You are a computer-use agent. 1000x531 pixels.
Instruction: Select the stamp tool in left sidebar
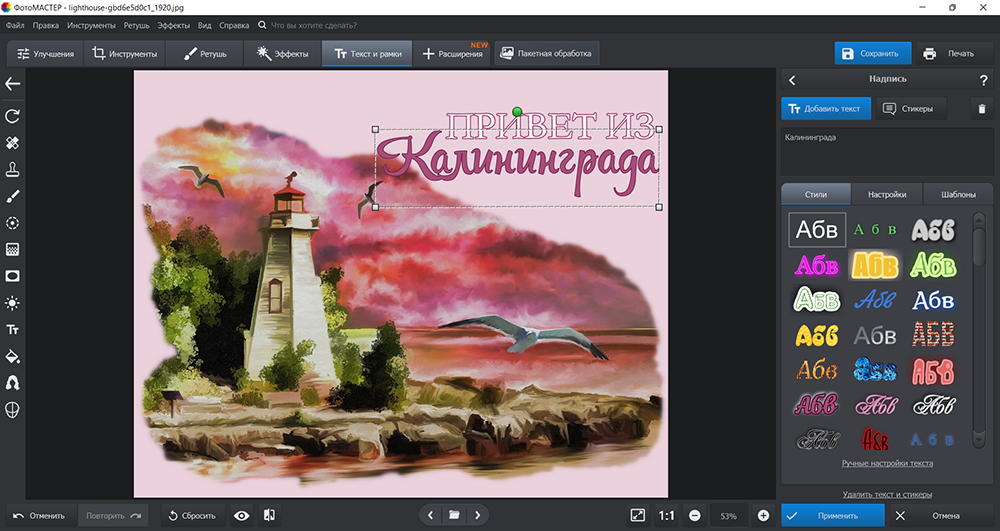(13, 169)
